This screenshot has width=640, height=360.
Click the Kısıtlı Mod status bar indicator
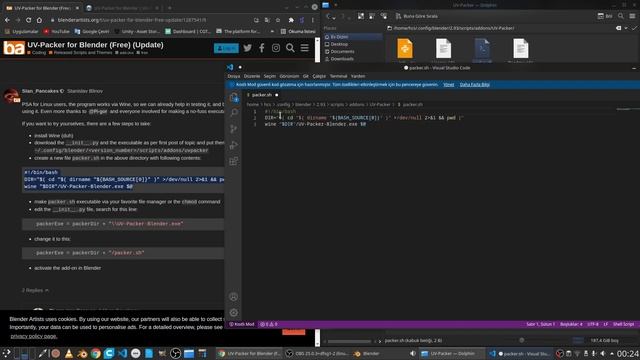[242, 324]
